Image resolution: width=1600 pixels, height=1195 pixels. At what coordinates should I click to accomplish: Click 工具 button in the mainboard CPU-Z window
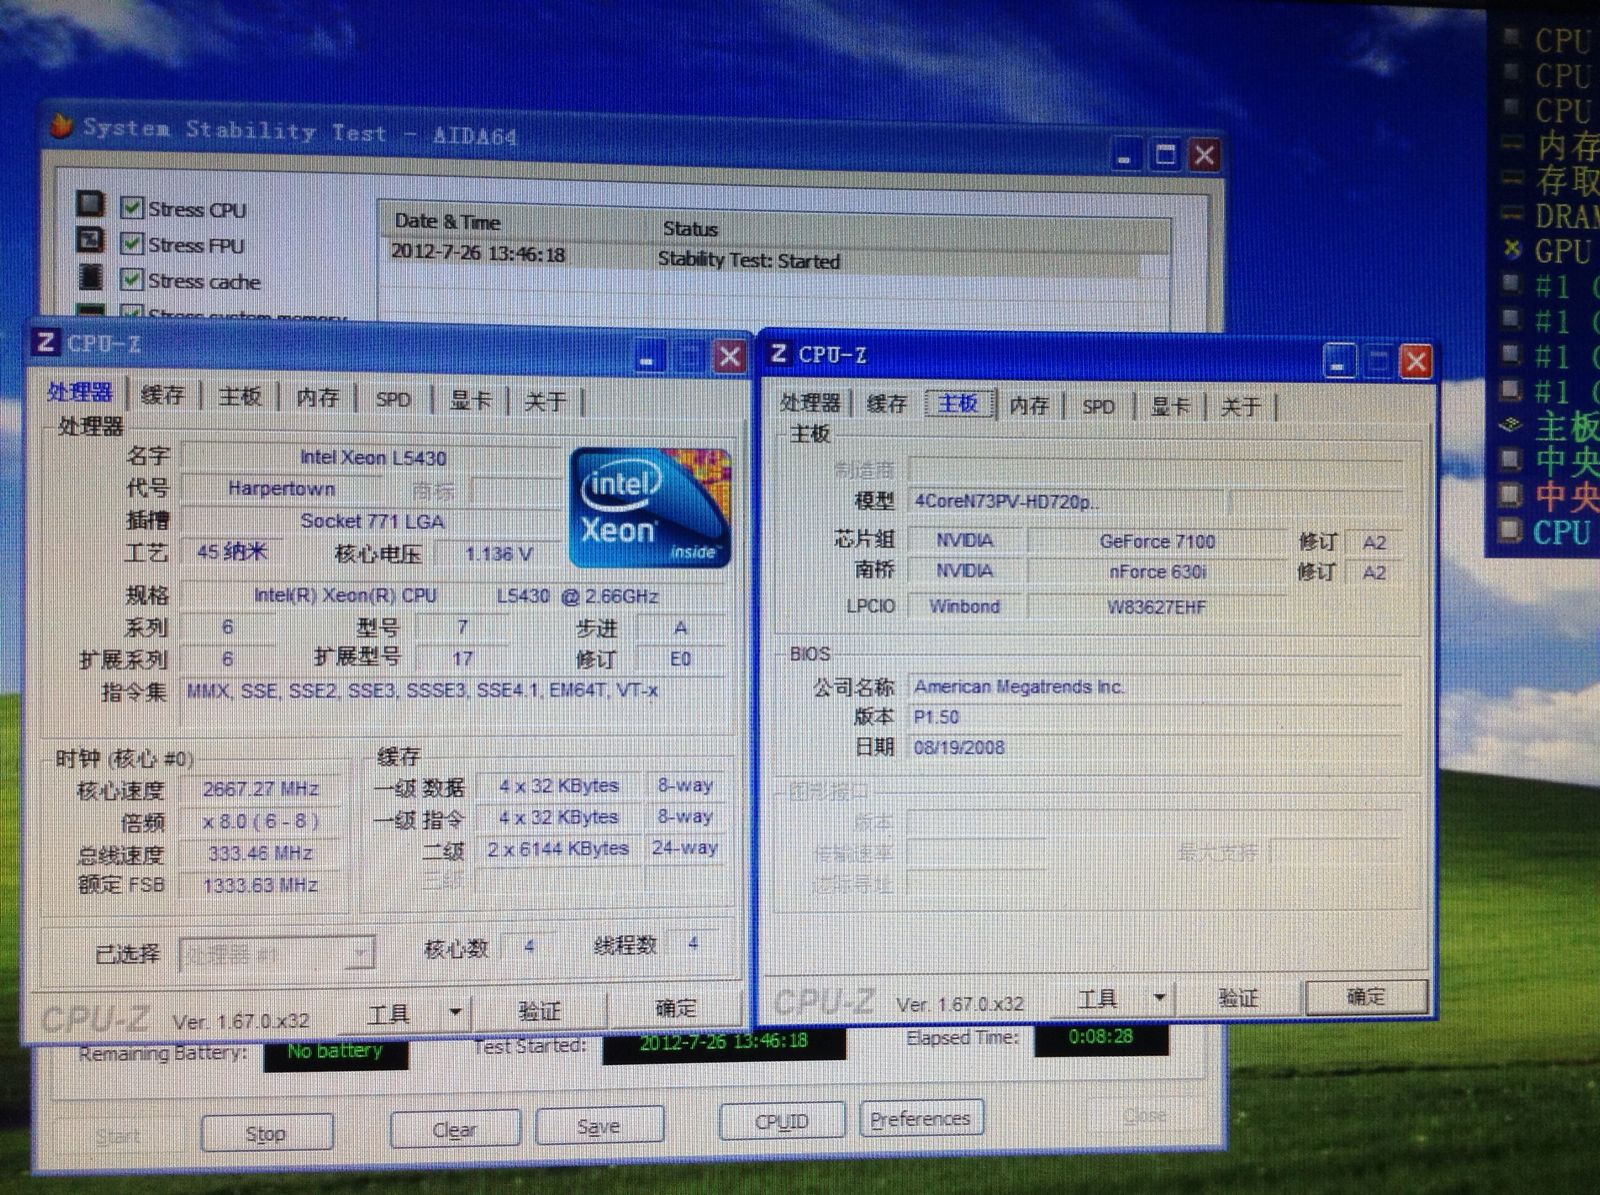(x=1098, y=998)
